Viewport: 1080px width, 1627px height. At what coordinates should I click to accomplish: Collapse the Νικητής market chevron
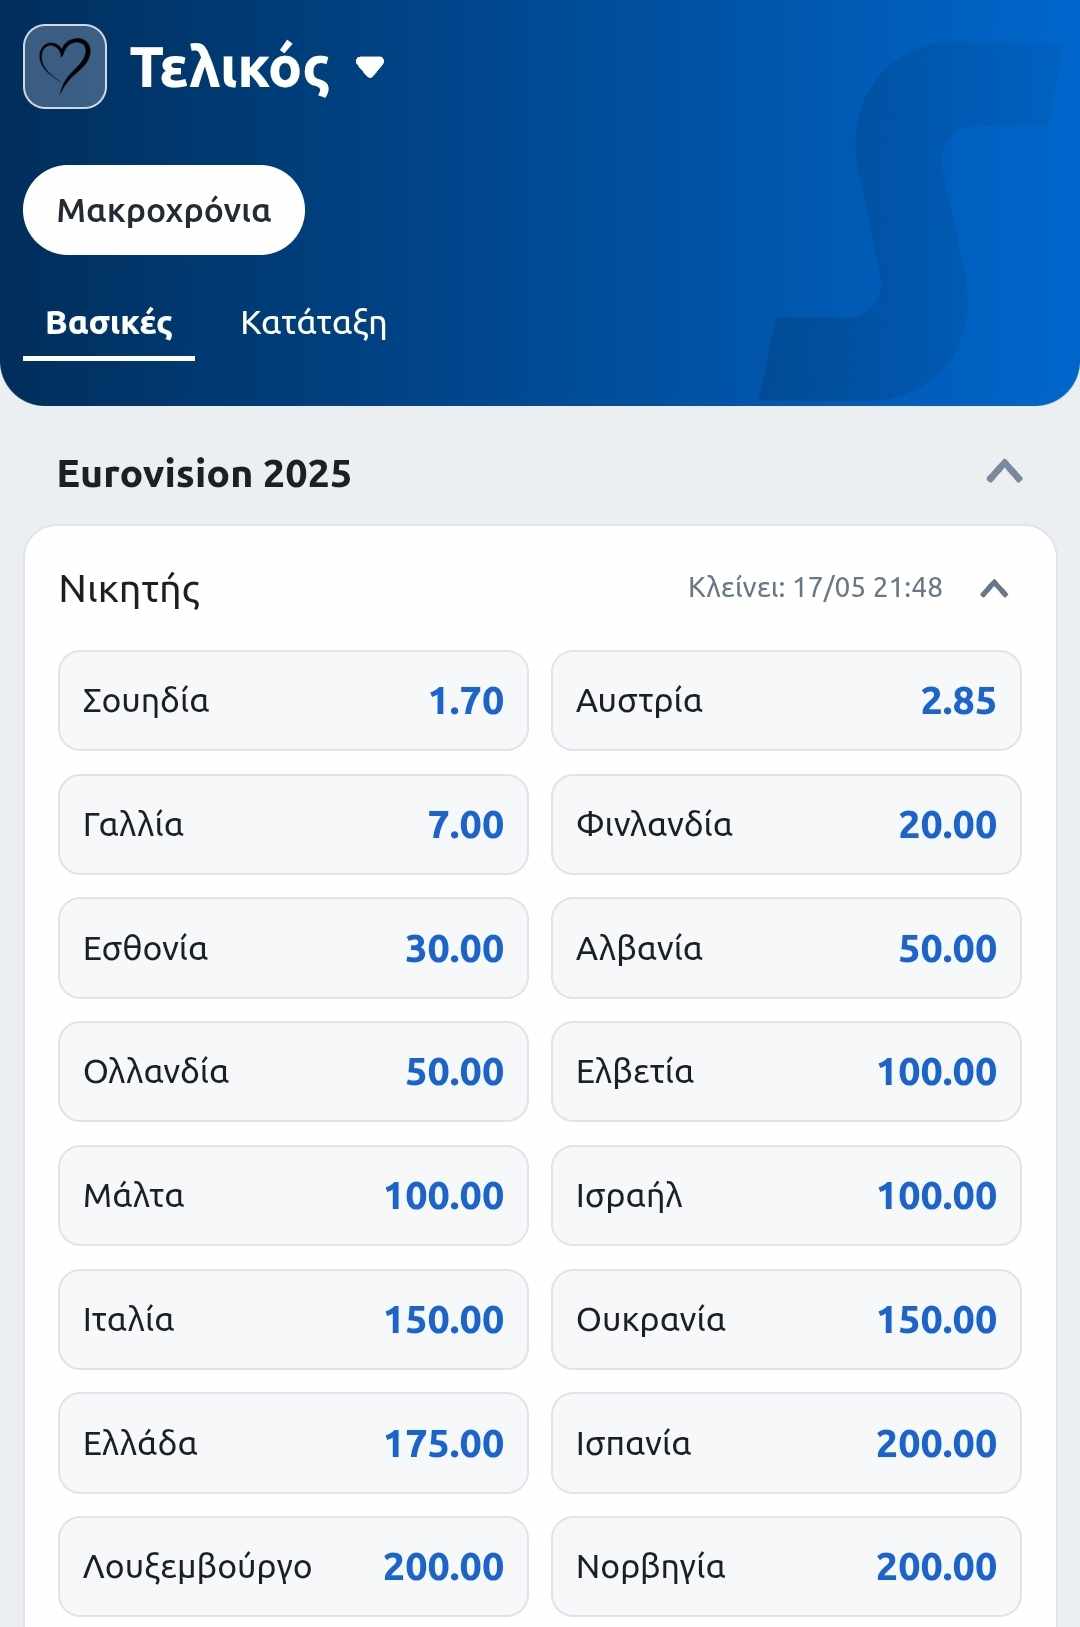pos(994,588)
